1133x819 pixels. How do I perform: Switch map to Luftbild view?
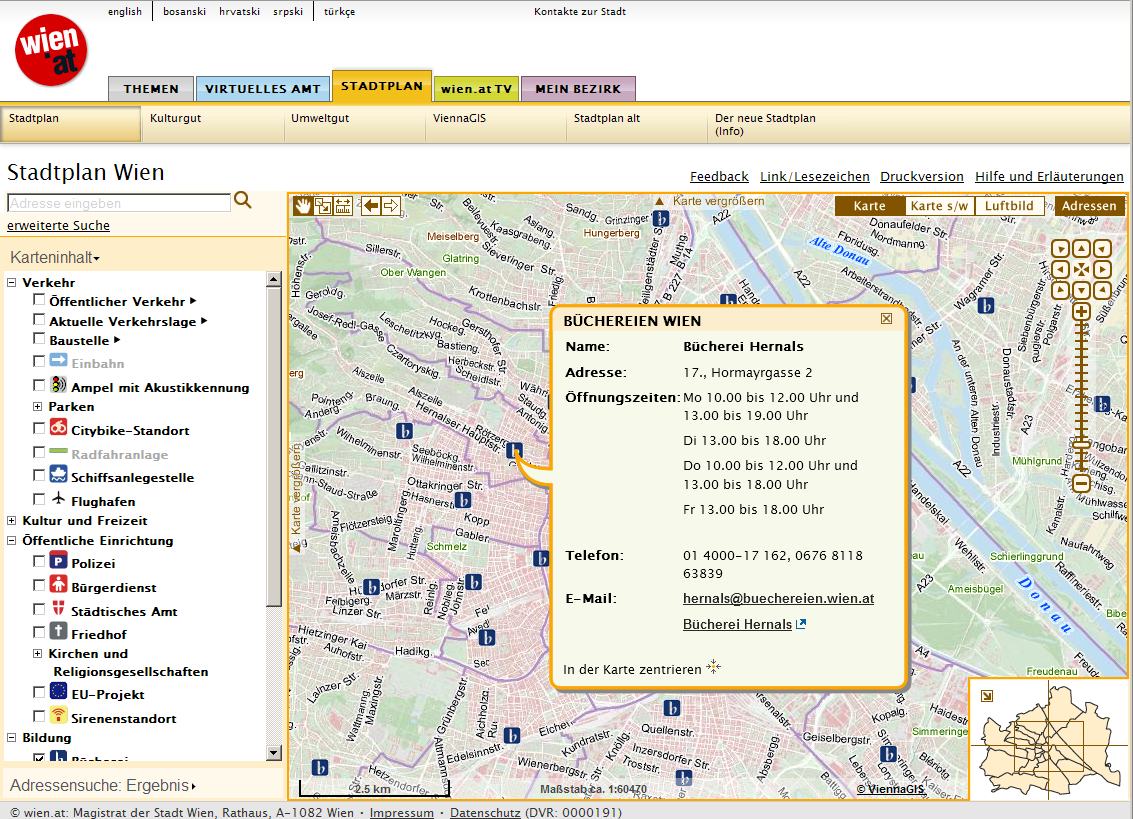click(1009, 206)
